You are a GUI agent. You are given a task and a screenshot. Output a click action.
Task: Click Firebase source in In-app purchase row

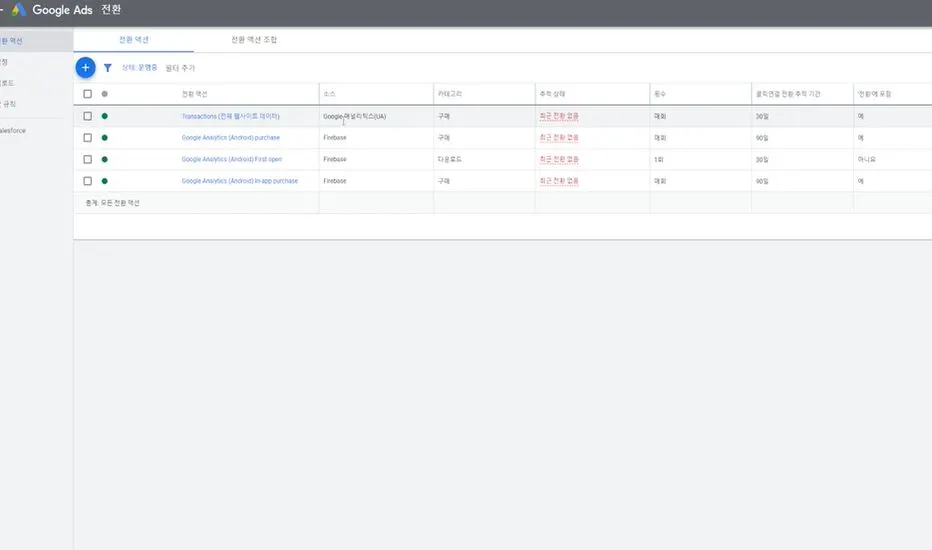(x=335, y=181)
